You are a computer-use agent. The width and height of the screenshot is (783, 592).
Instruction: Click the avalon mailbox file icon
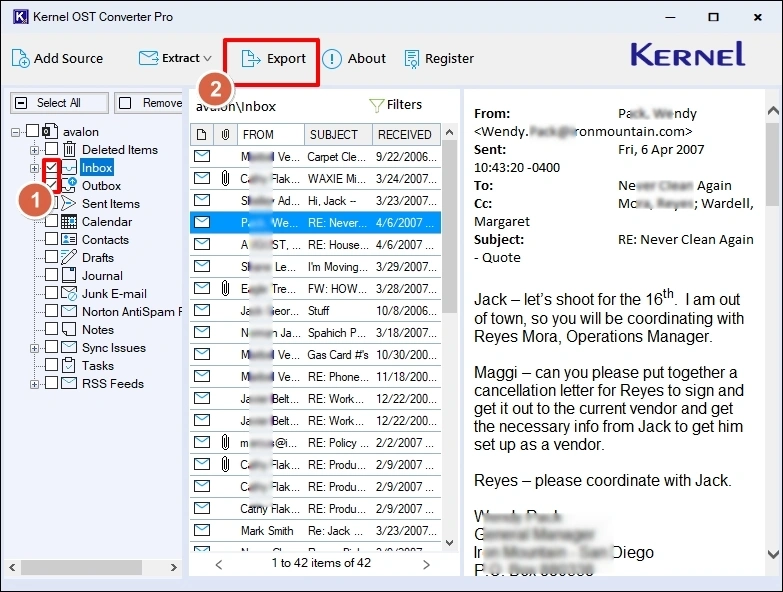tap(49, 131)
